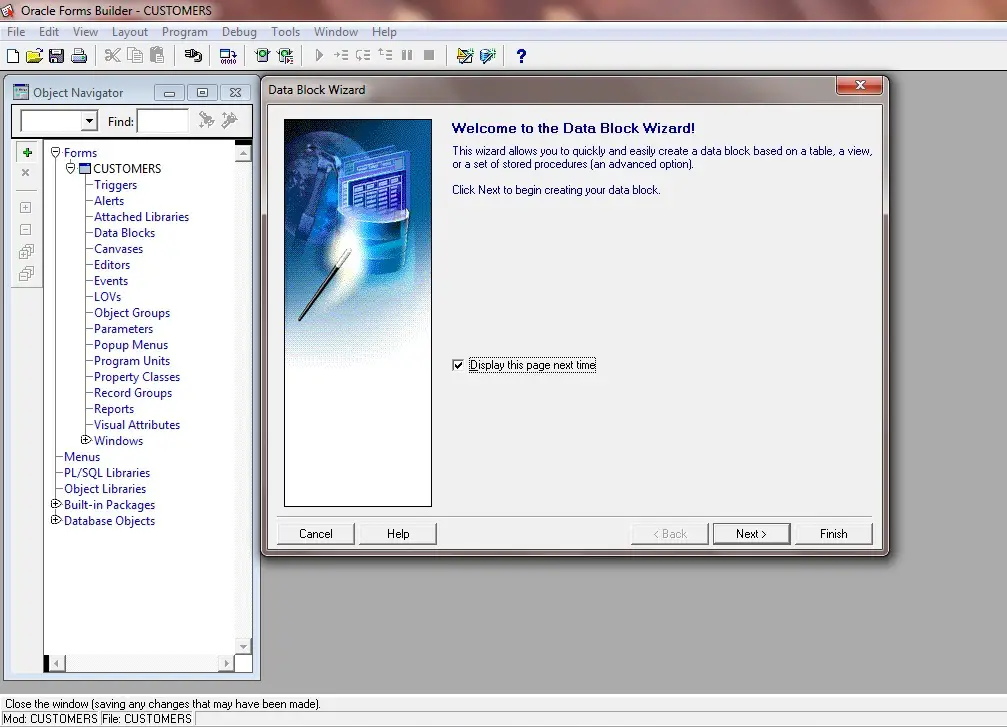Screen dimensions: 1007x727
Task: Click the Step Out debug icon
Action: pyautogui.click(x=385, y=55)
